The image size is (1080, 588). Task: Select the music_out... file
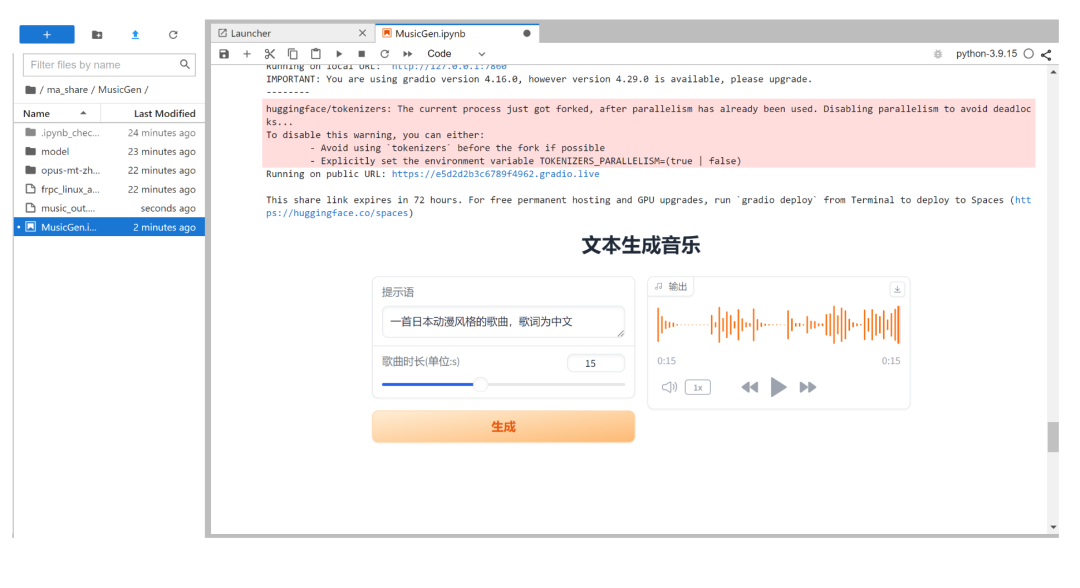coord(110,208)
